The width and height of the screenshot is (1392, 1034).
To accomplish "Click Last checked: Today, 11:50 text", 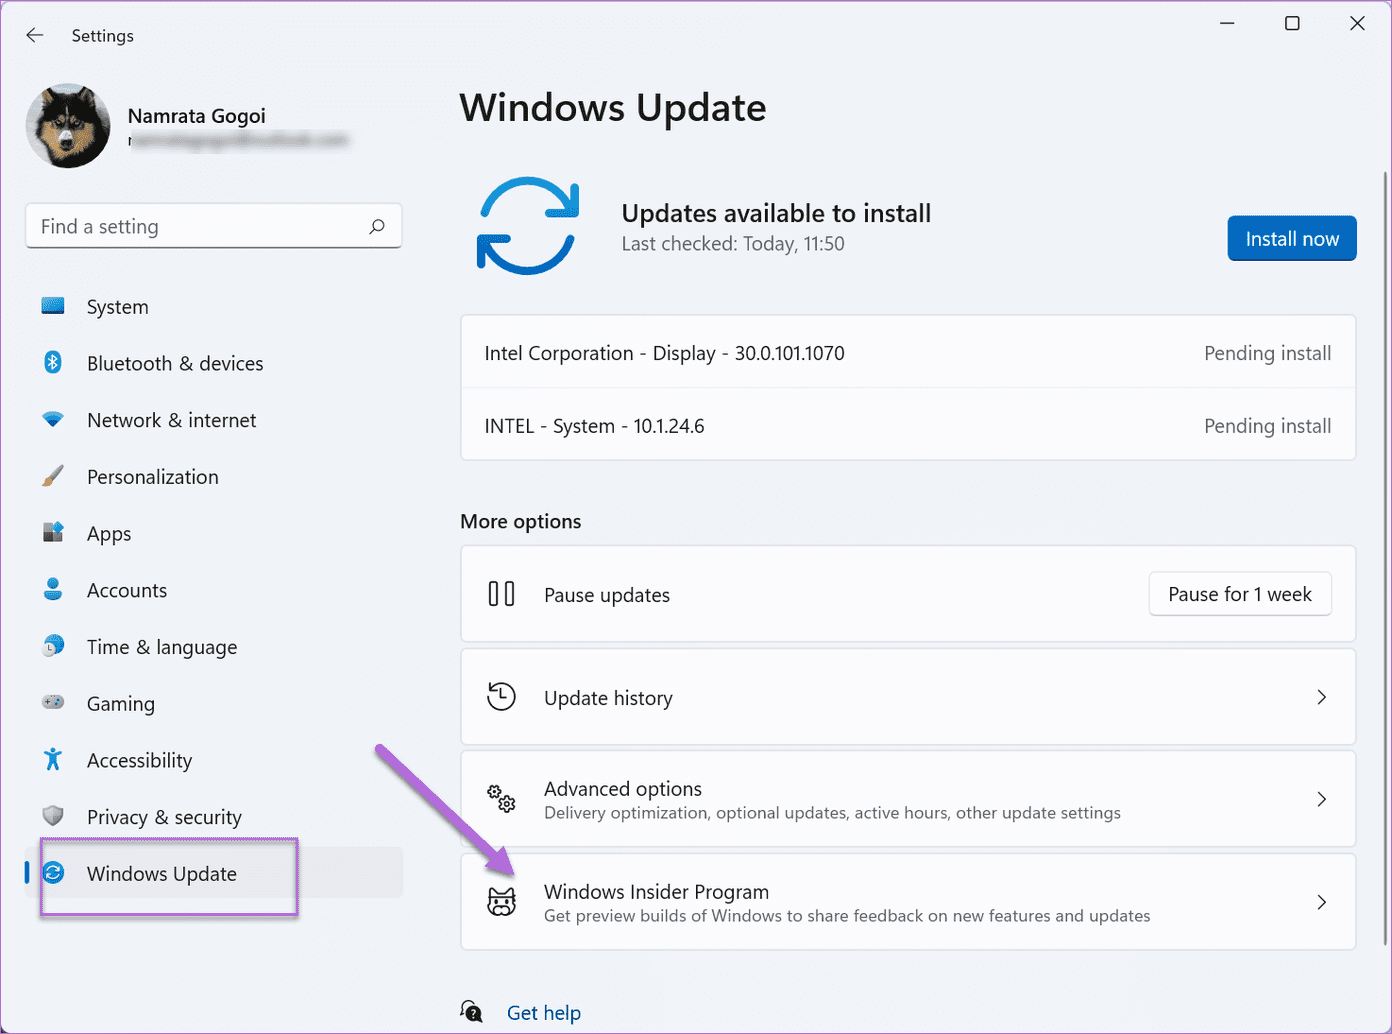I will point(733,244).
